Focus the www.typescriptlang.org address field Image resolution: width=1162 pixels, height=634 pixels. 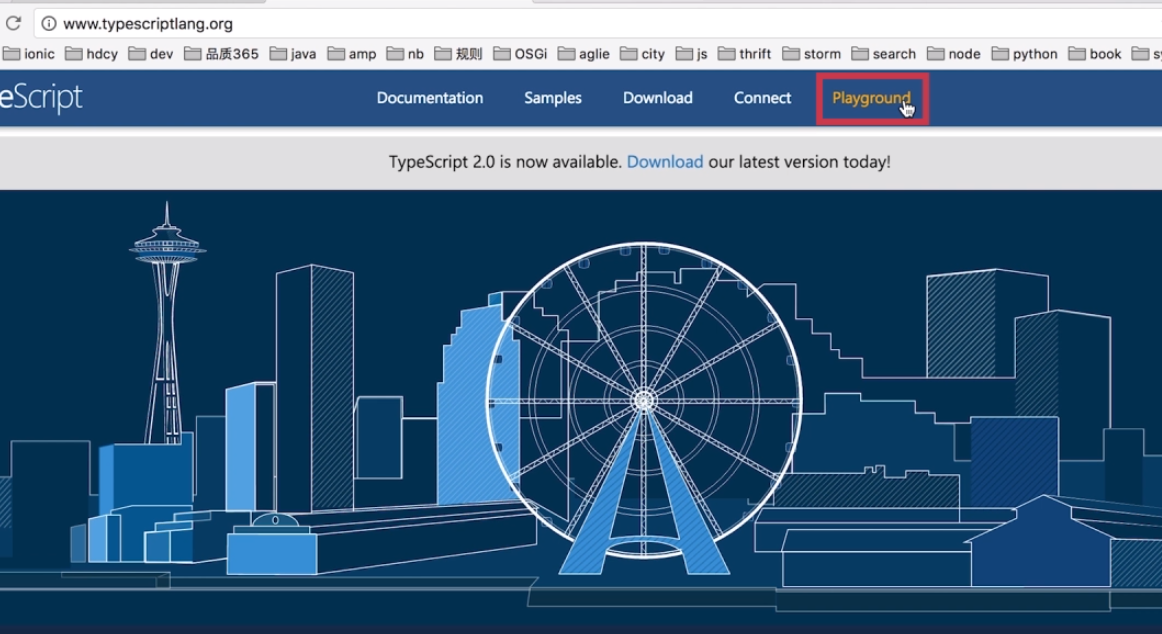(597, 24)
